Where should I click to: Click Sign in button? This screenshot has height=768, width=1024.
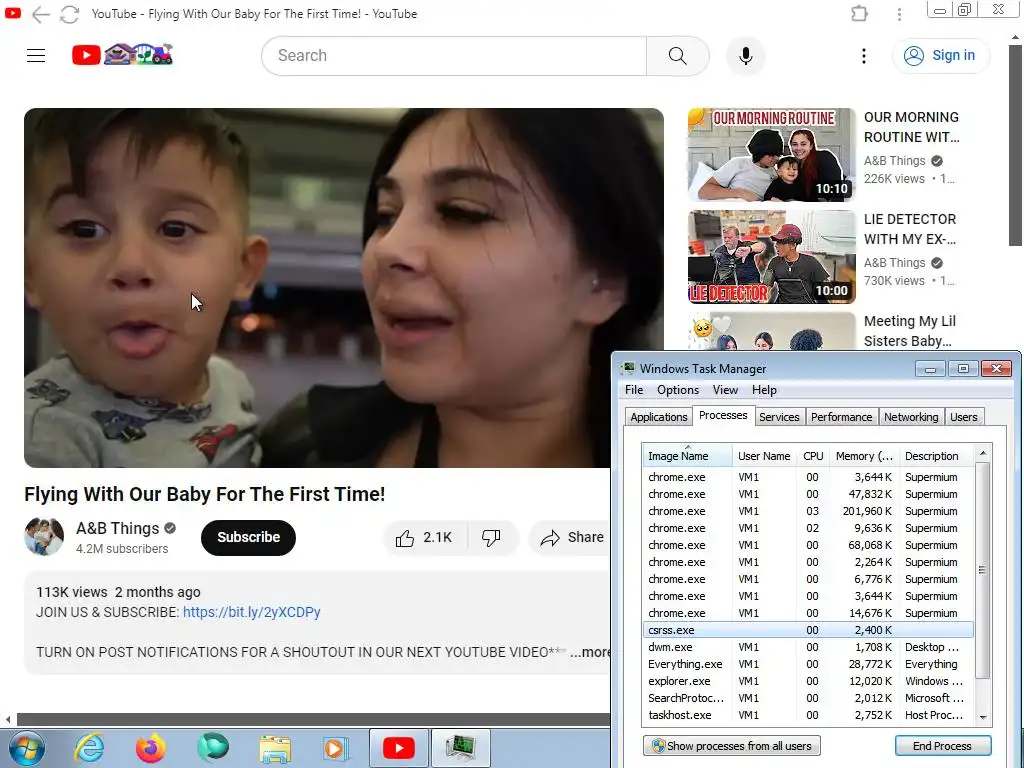pos(941,56)
